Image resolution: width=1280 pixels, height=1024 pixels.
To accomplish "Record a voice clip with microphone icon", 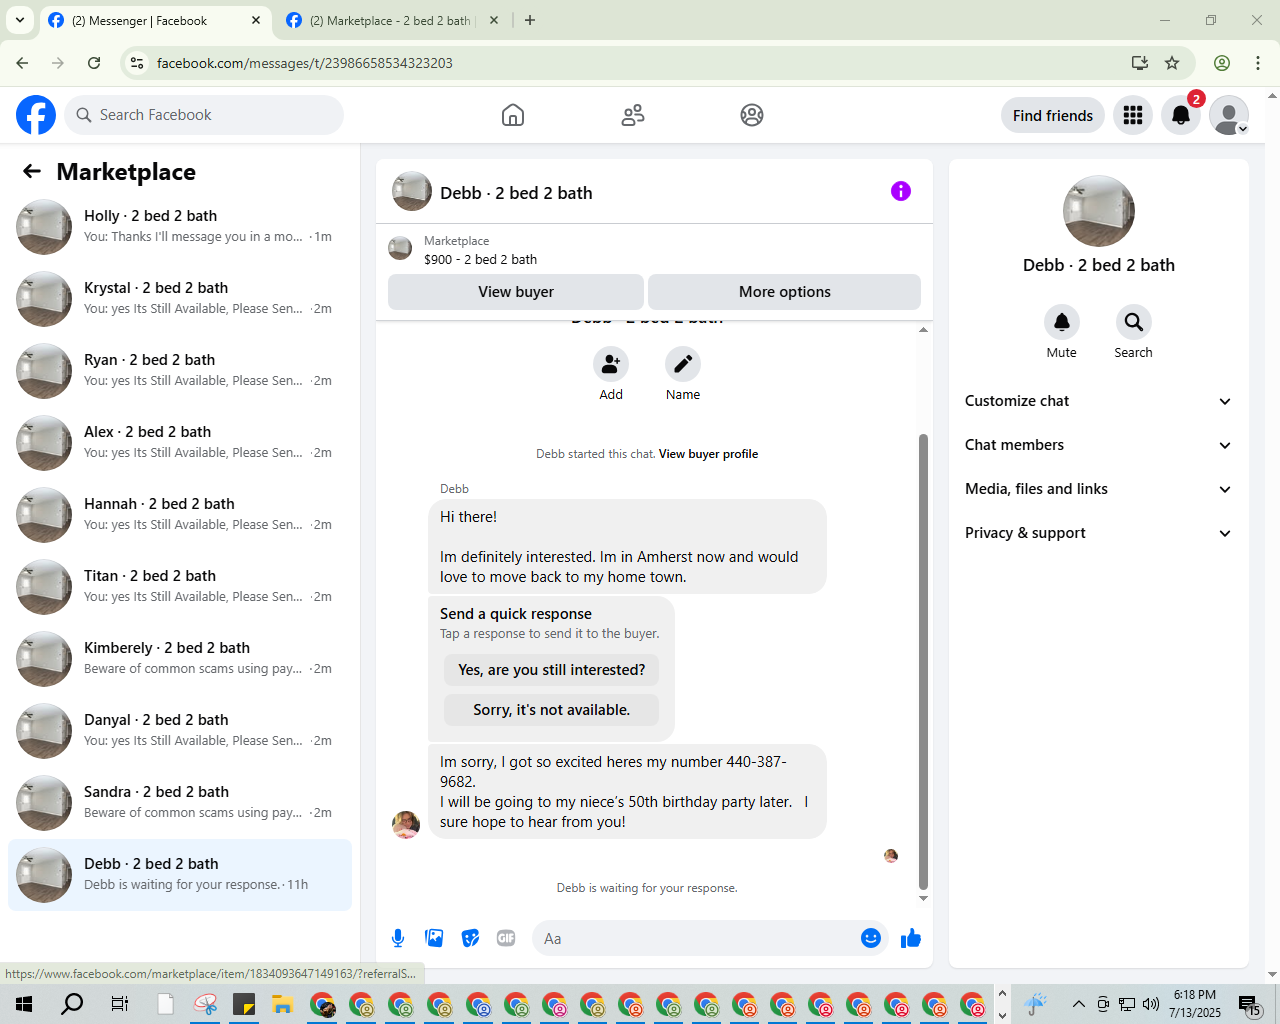I will coord(398,938).
